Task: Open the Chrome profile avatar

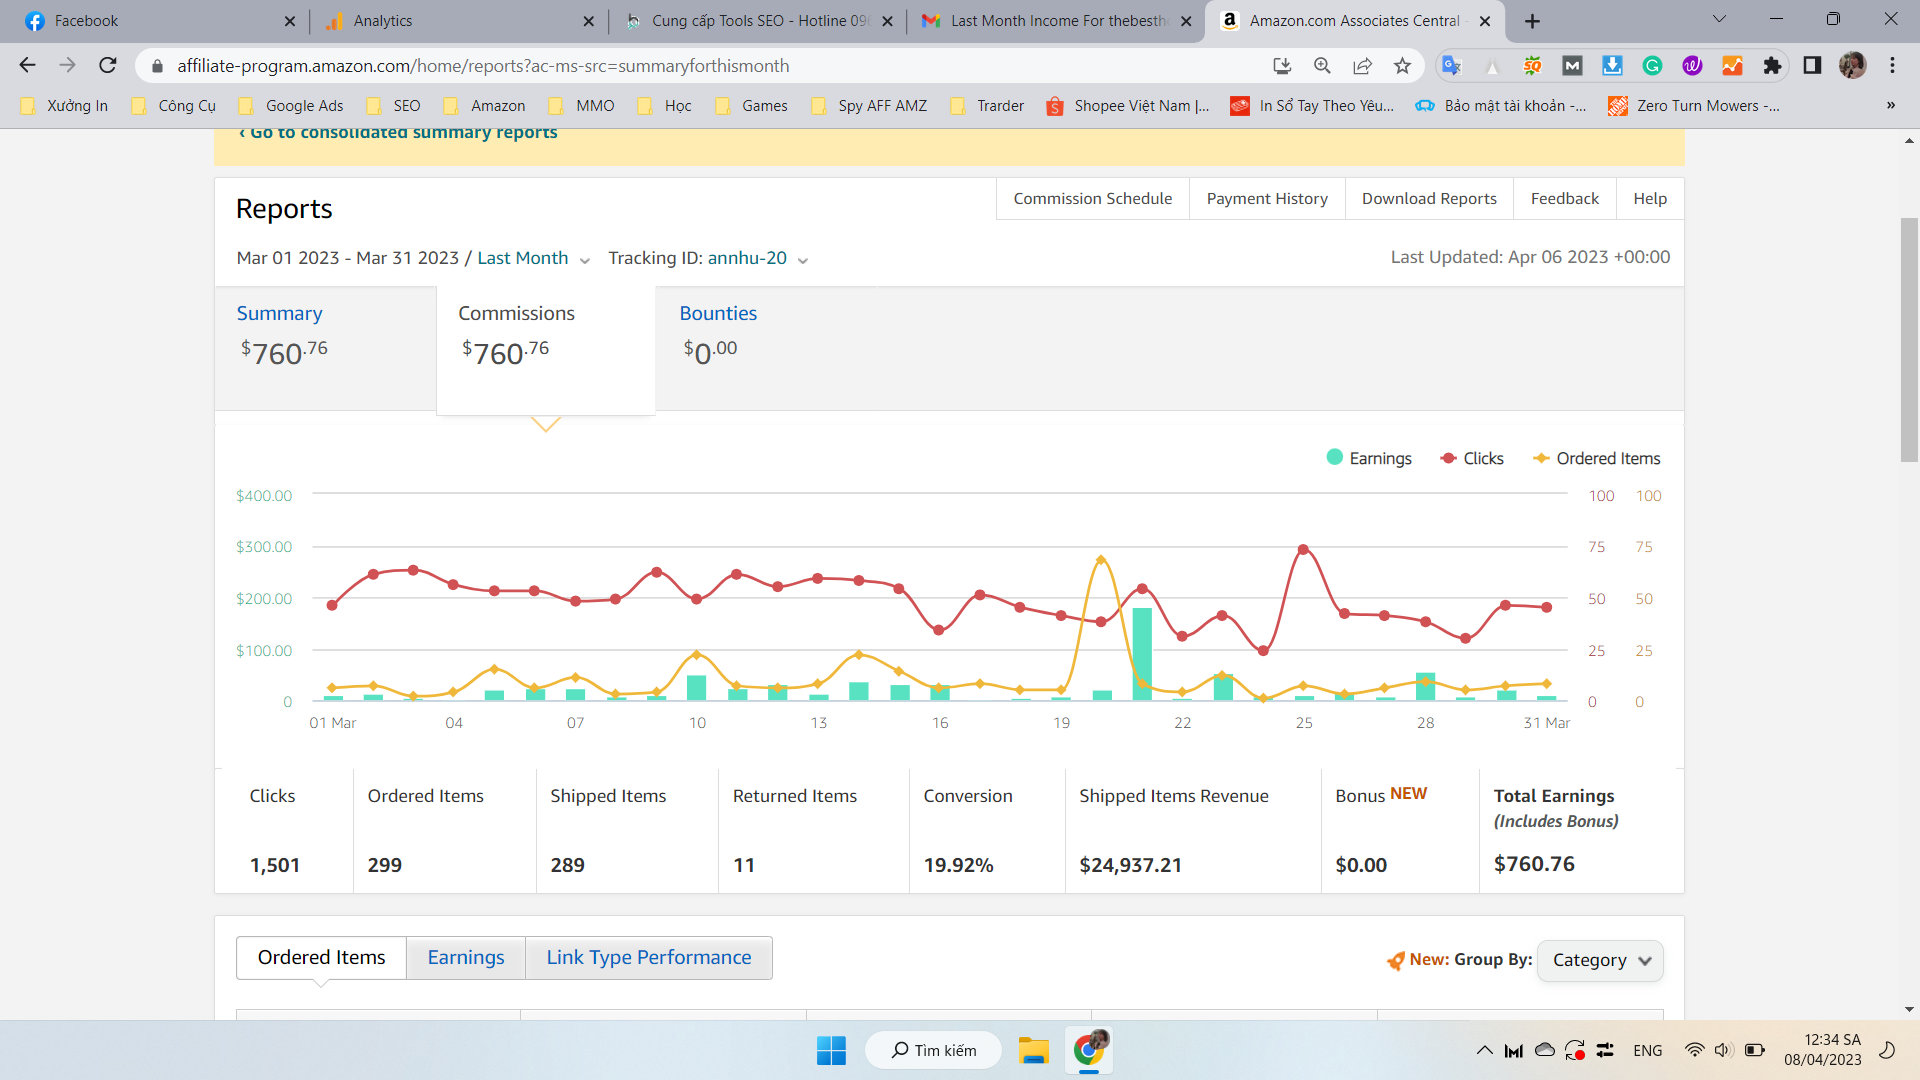Action: click(x=1852, y=65)
